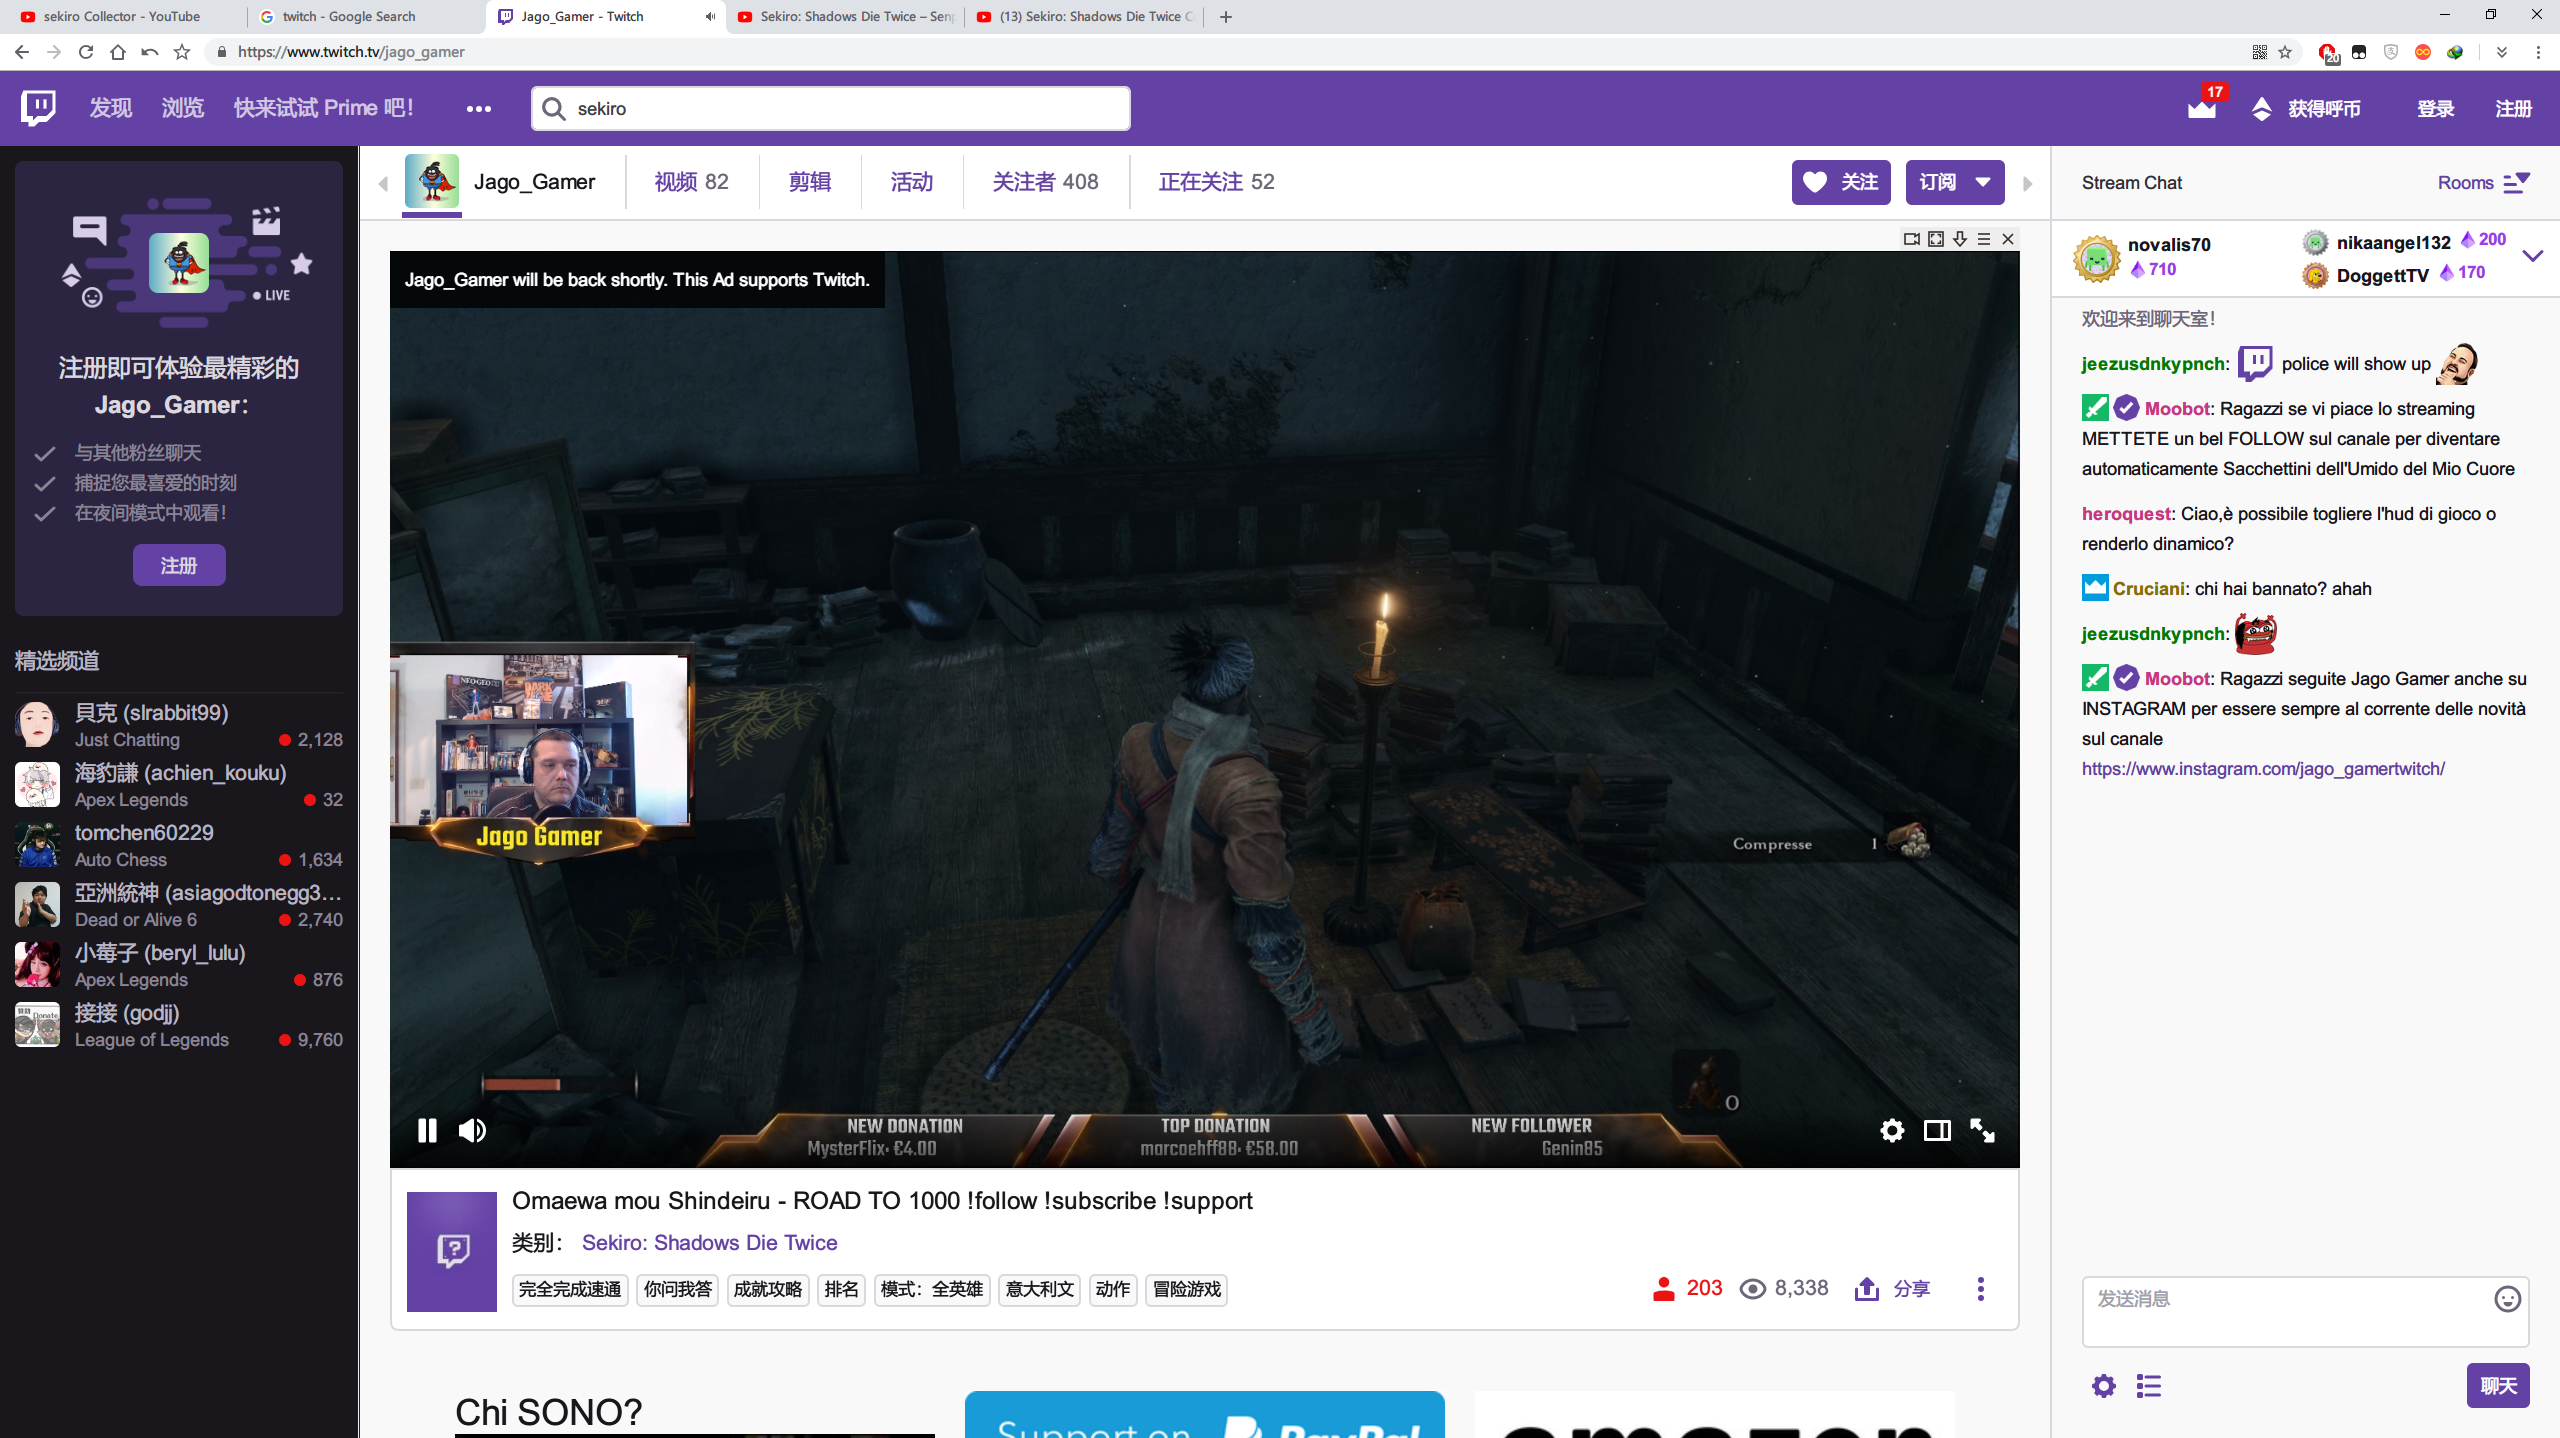Pause the stream playback
This screenshot has width=2560, height=1438.
[427, 1130]
